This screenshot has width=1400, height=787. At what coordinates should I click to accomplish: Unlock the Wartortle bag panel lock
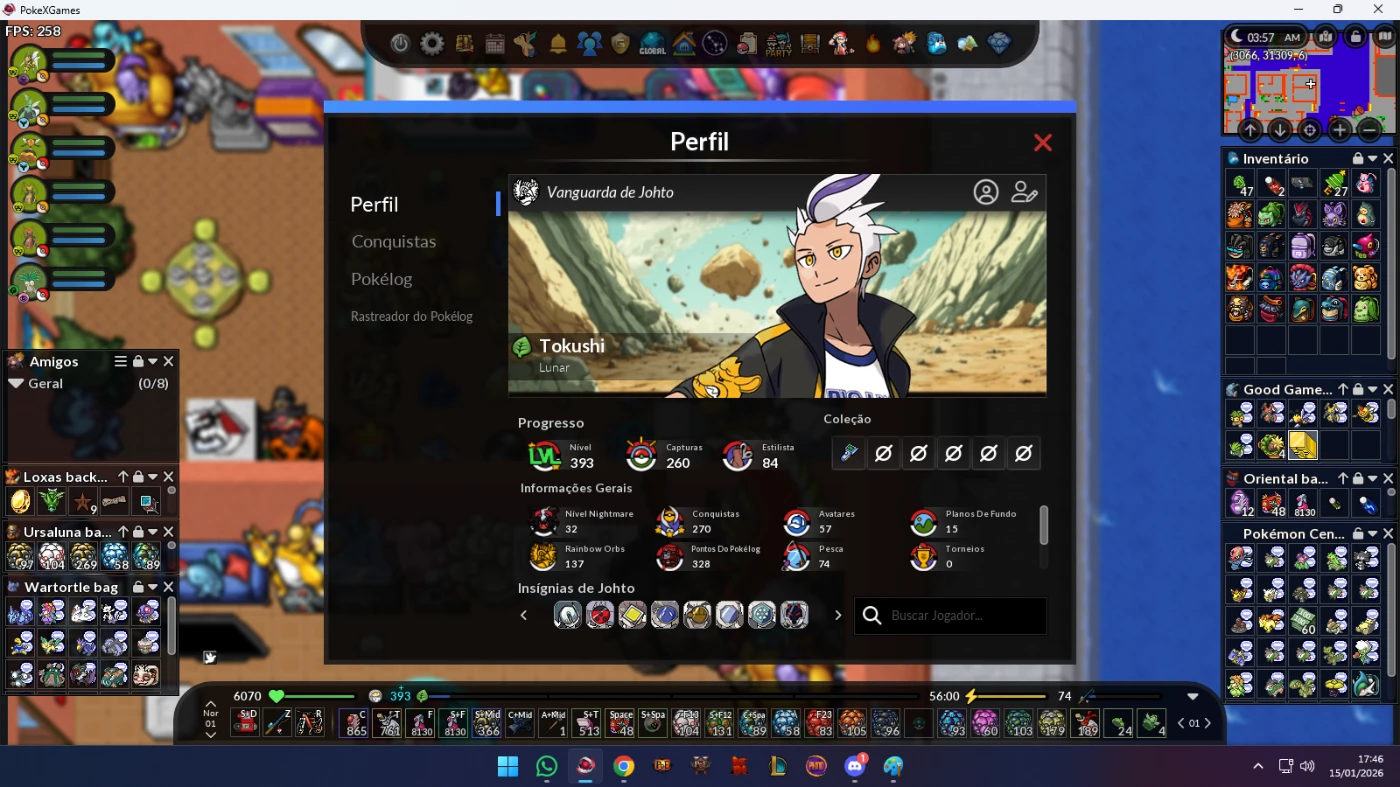[x=138, y=587]
